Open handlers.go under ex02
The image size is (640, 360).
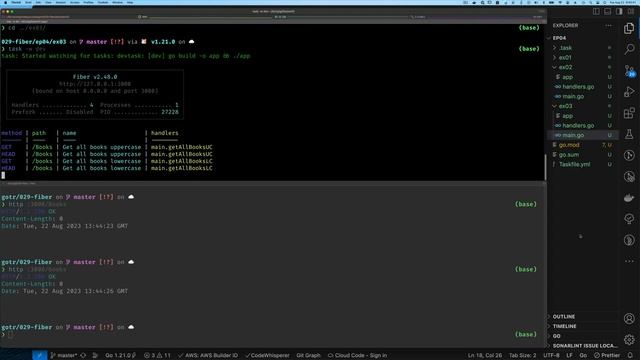click(583, 87)
